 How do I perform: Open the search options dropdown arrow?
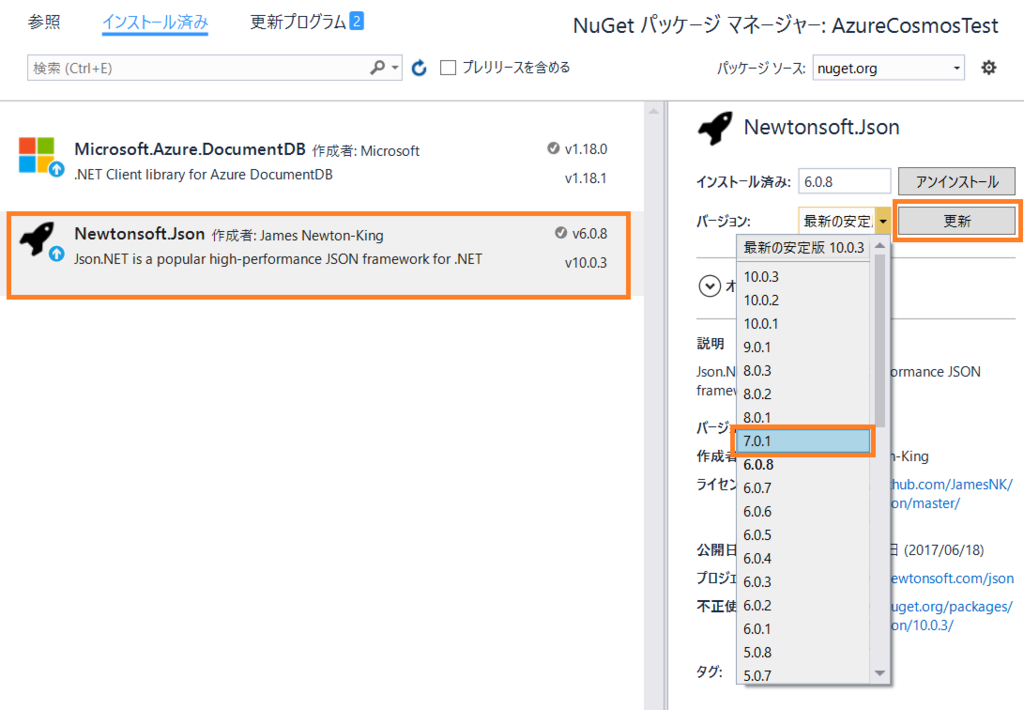click(394, 67)
